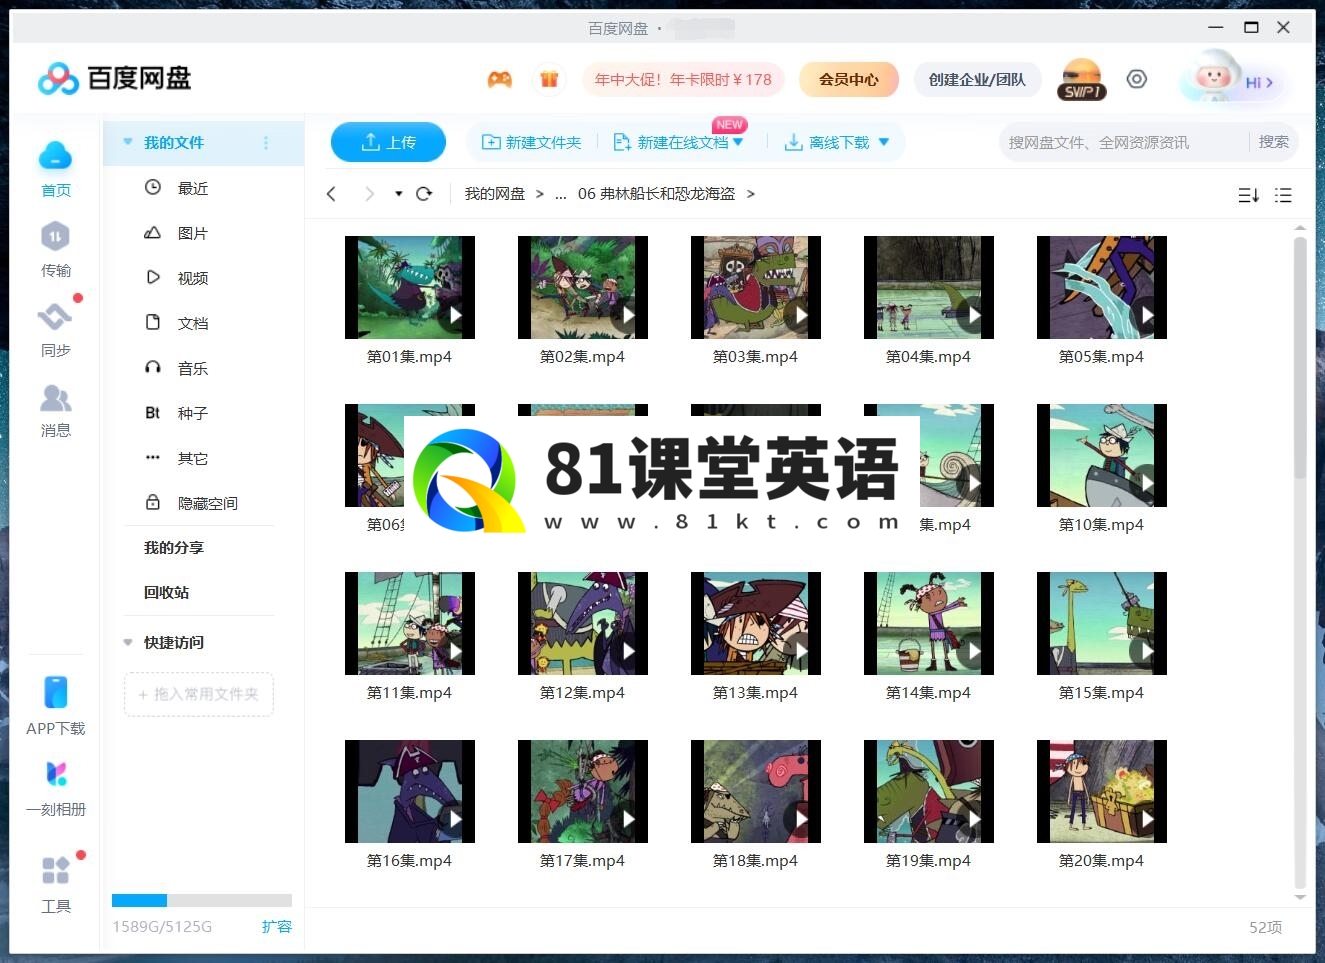This screenshot has height=963, width=1325.
Task: Open the 工具 tools icon
Action: [x=56, y=870]
